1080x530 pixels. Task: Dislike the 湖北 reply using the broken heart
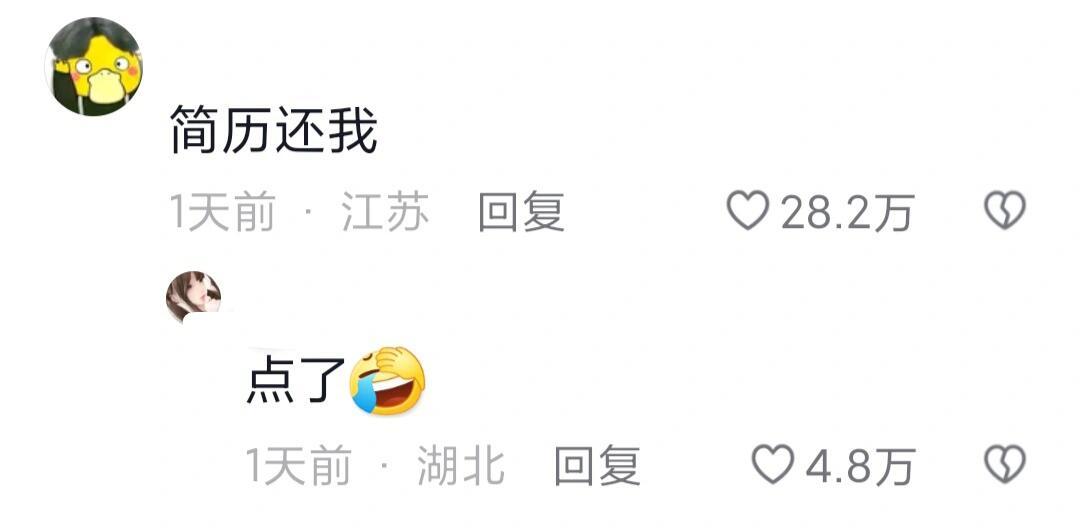click(x=1005, y=464)
